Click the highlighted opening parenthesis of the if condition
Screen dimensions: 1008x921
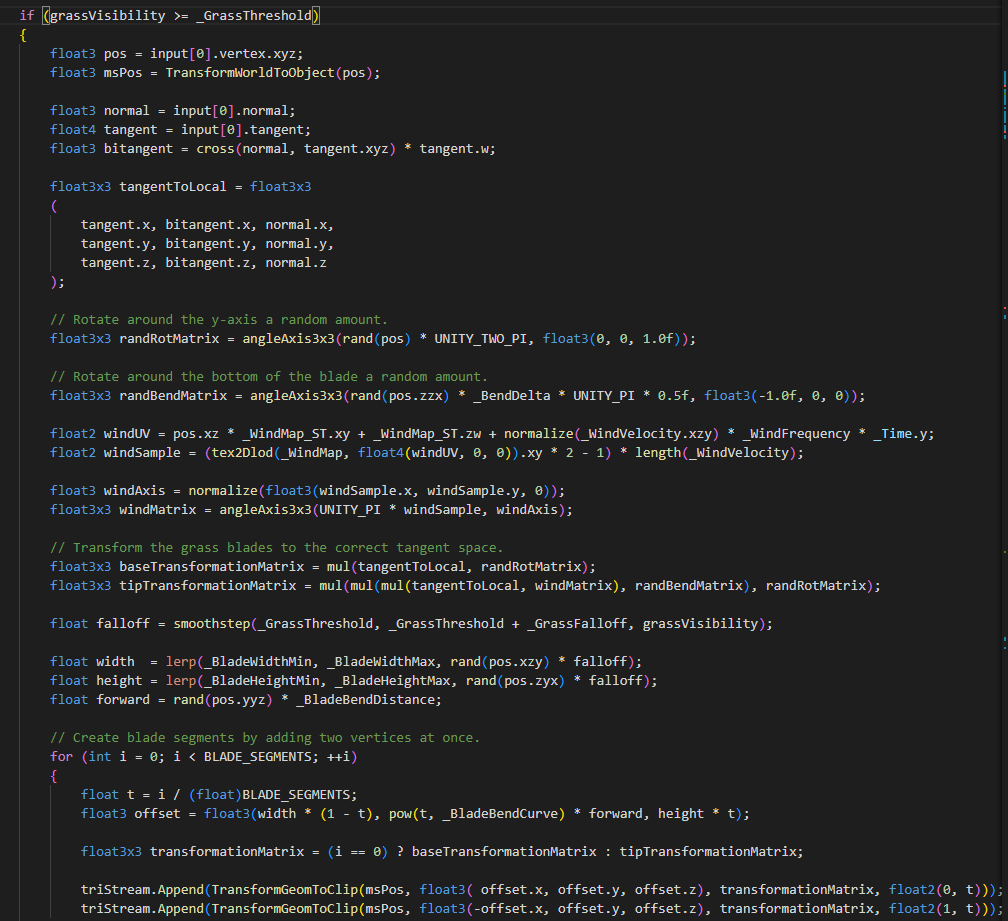[x=45, y=15]
